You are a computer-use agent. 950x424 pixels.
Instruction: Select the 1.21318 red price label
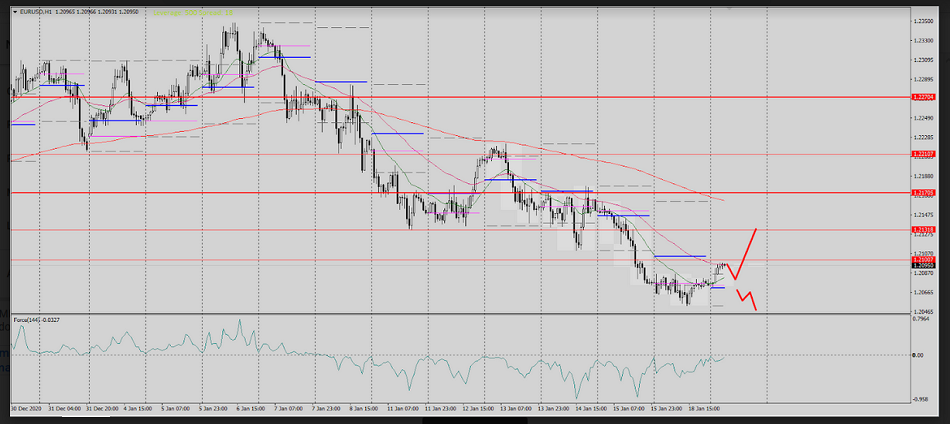[x=923, y=230]
